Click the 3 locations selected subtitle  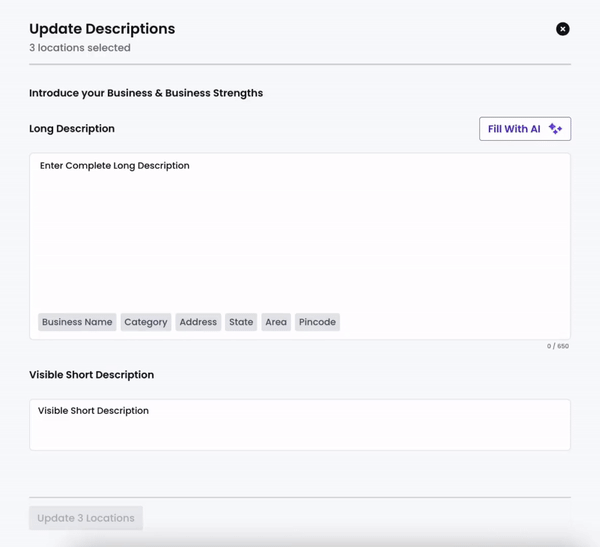pos(80,48)
